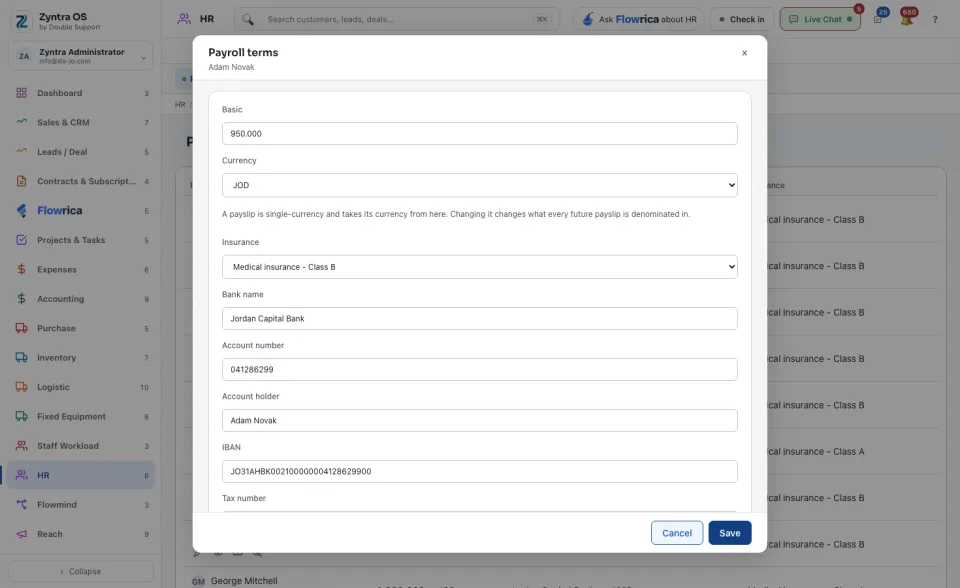Screen dimensions: 960x588
Task: Click the Logistic truck icon
Action: [x=21, y=386]
